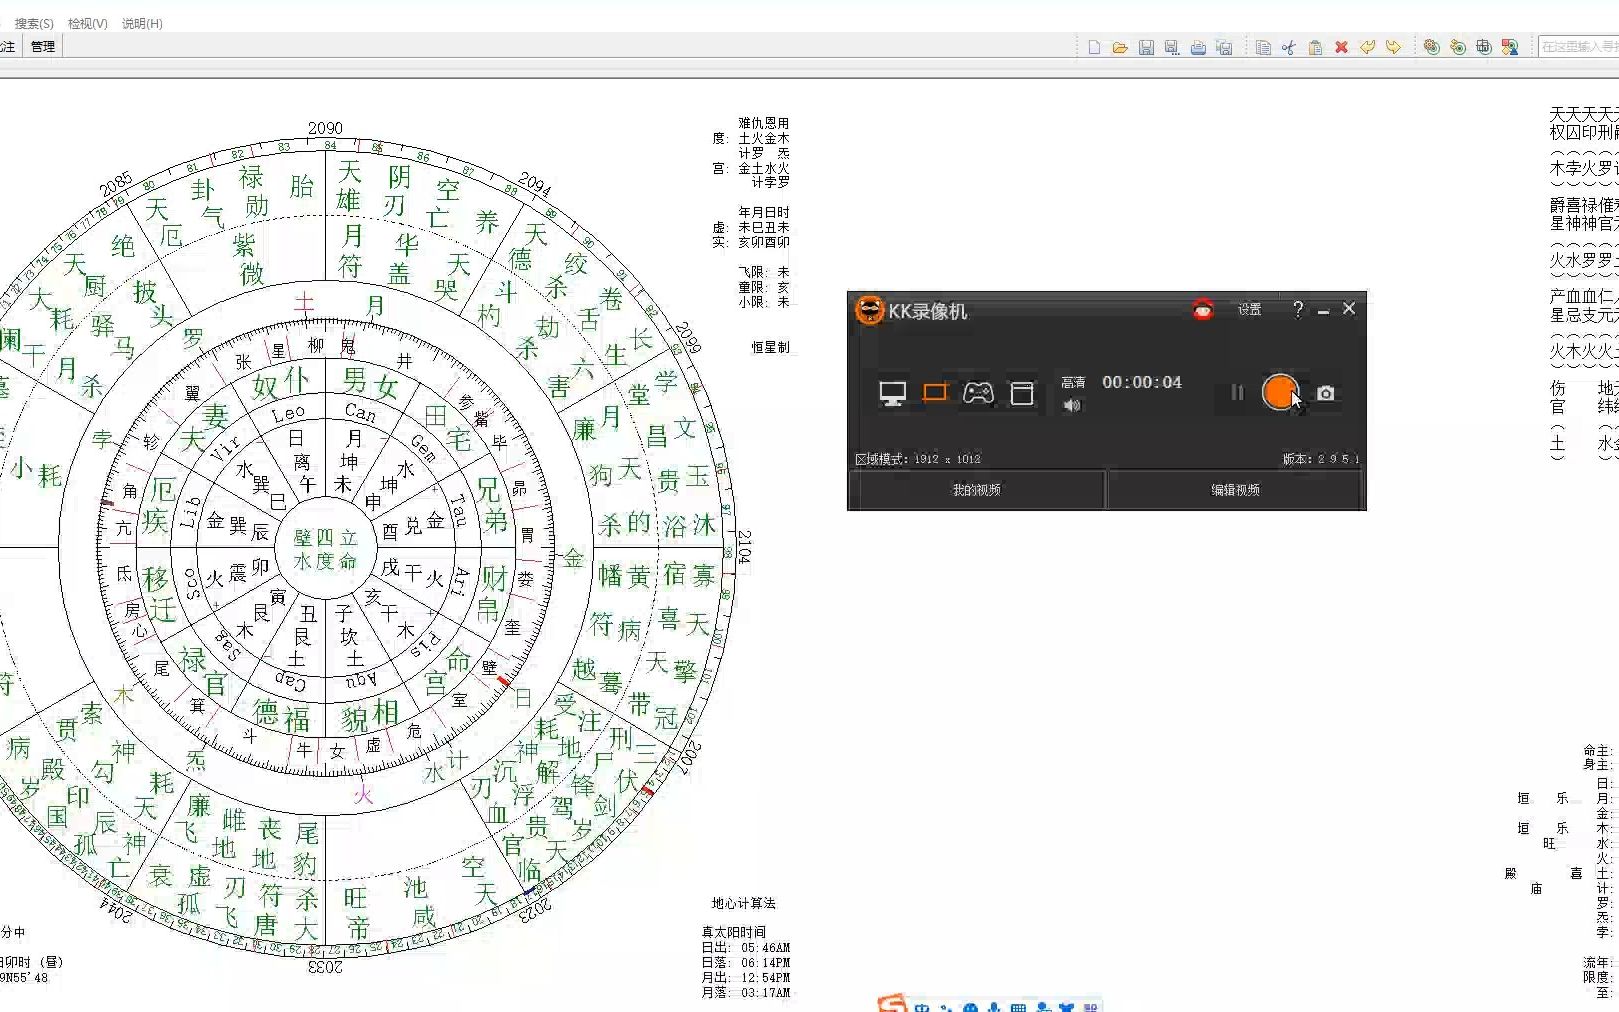This screenshot has height=1012, width=1619.
Task: Click the year 2090 label atop the chart
Action: click(x=325, y=128)
